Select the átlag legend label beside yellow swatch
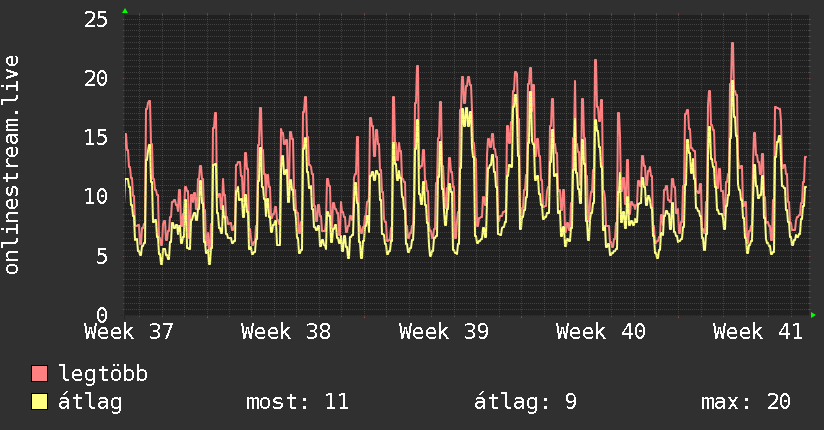This screenshot has width=824, height=430. tap(90, 402)
